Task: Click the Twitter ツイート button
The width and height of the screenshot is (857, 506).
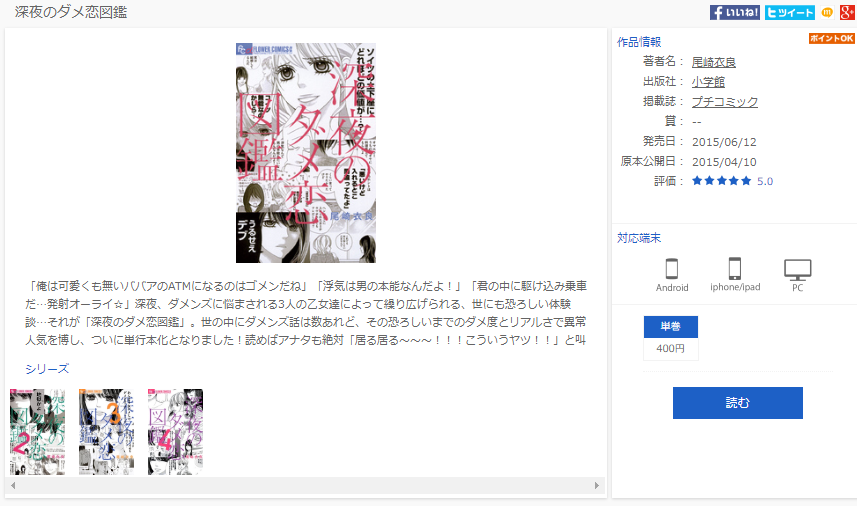Action: tap(790, 13)
